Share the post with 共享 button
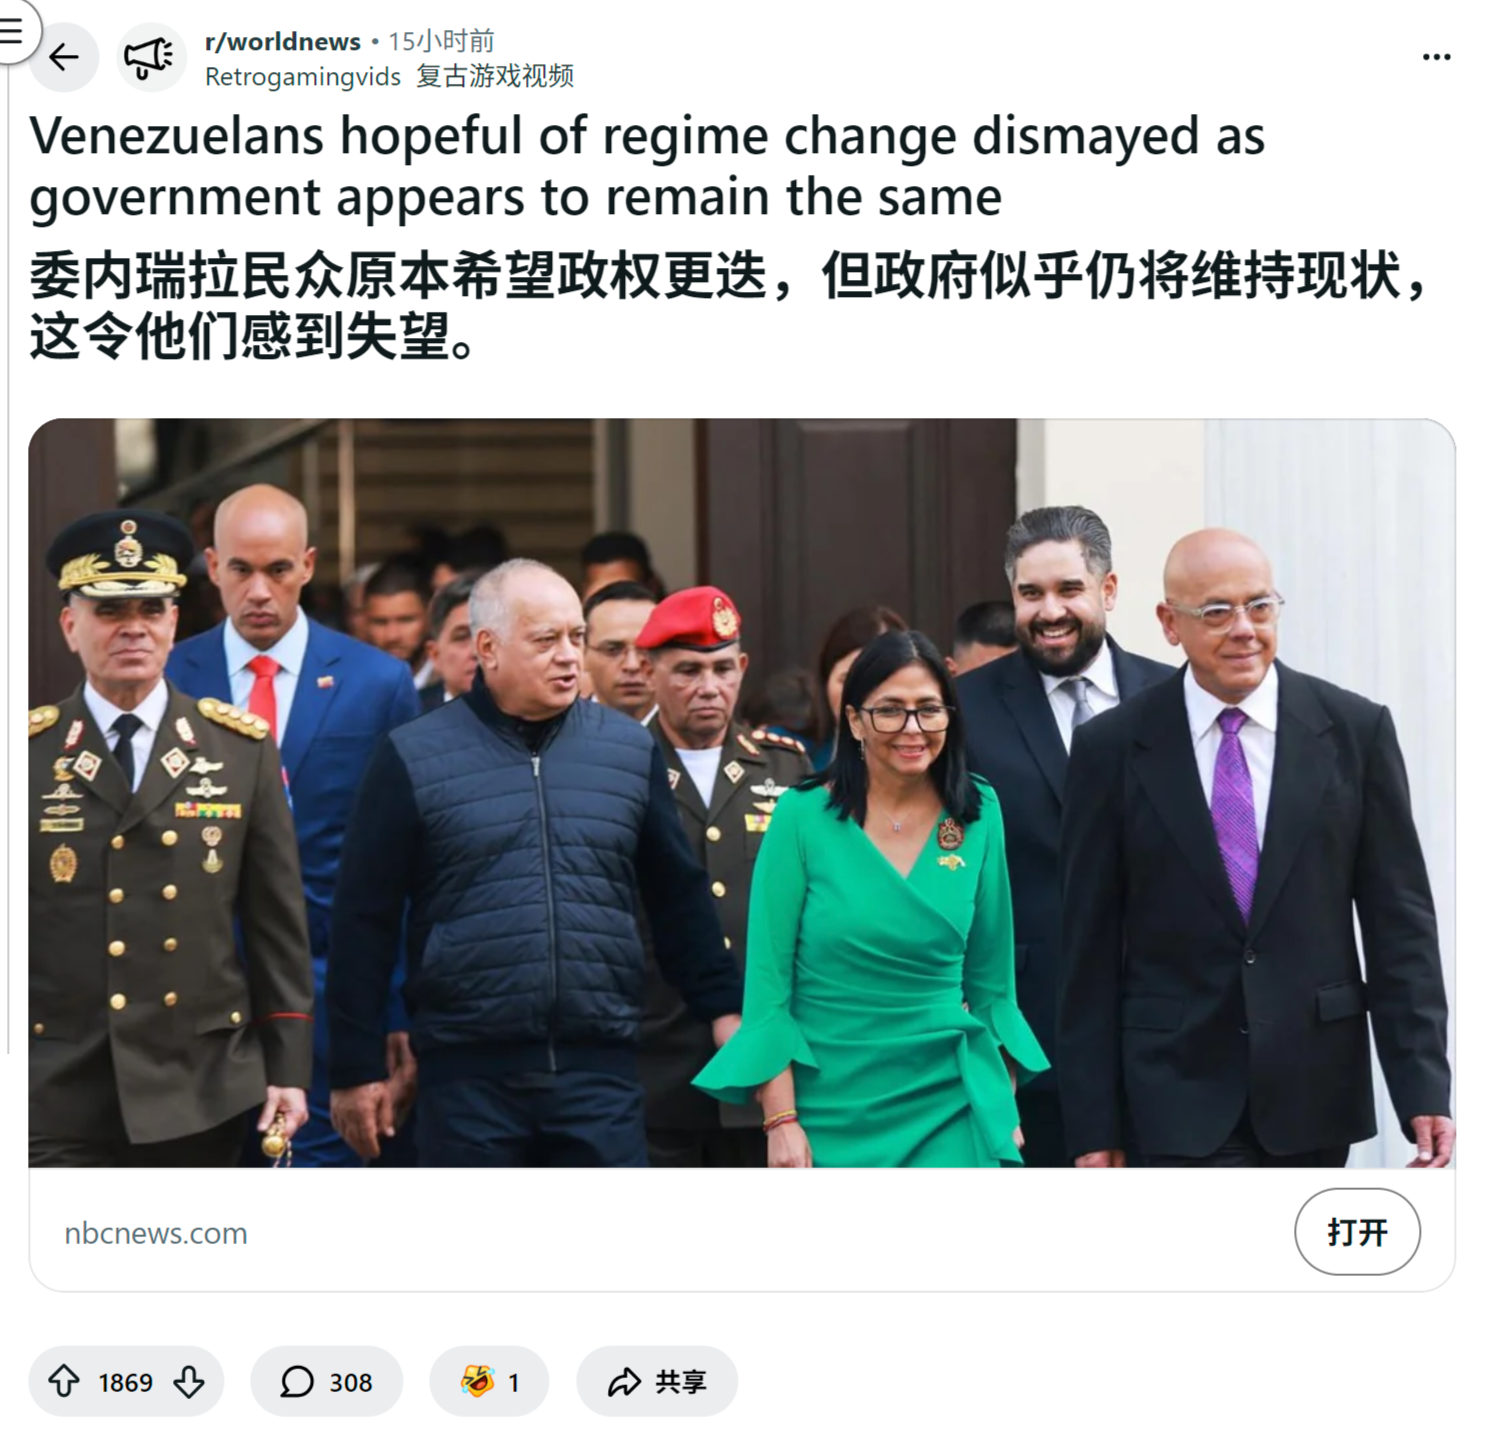The height and width of the screenshot is (1439, 1489). point(657,1381)
